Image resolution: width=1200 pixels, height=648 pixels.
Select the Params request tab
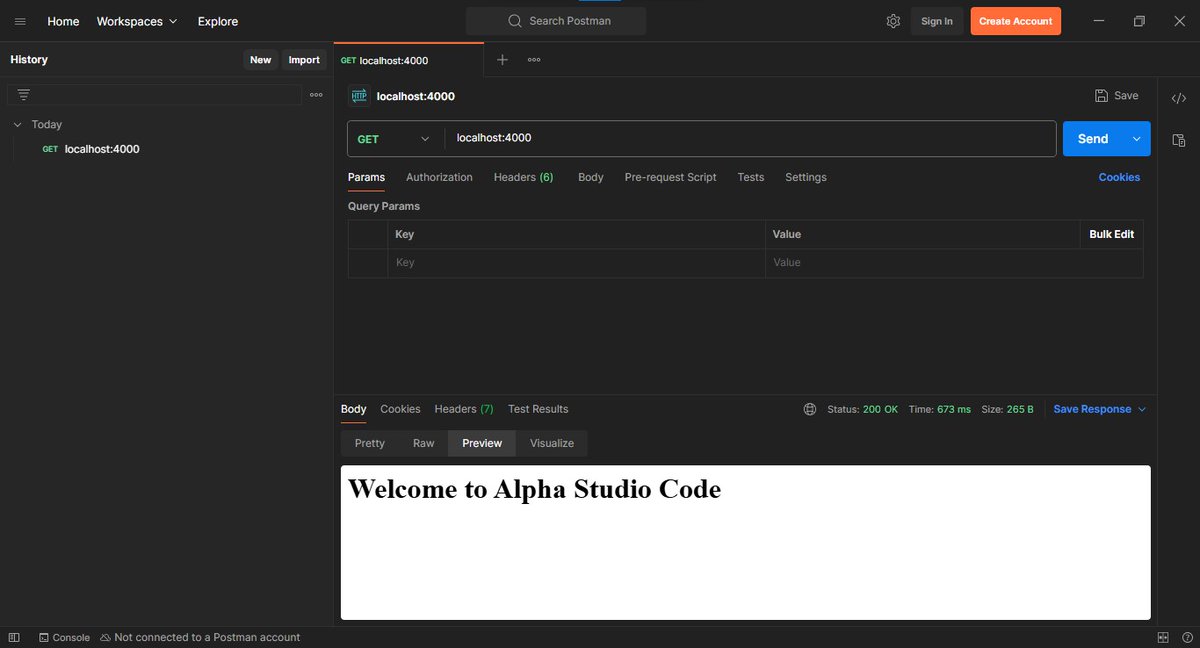(x=366, y=177)
